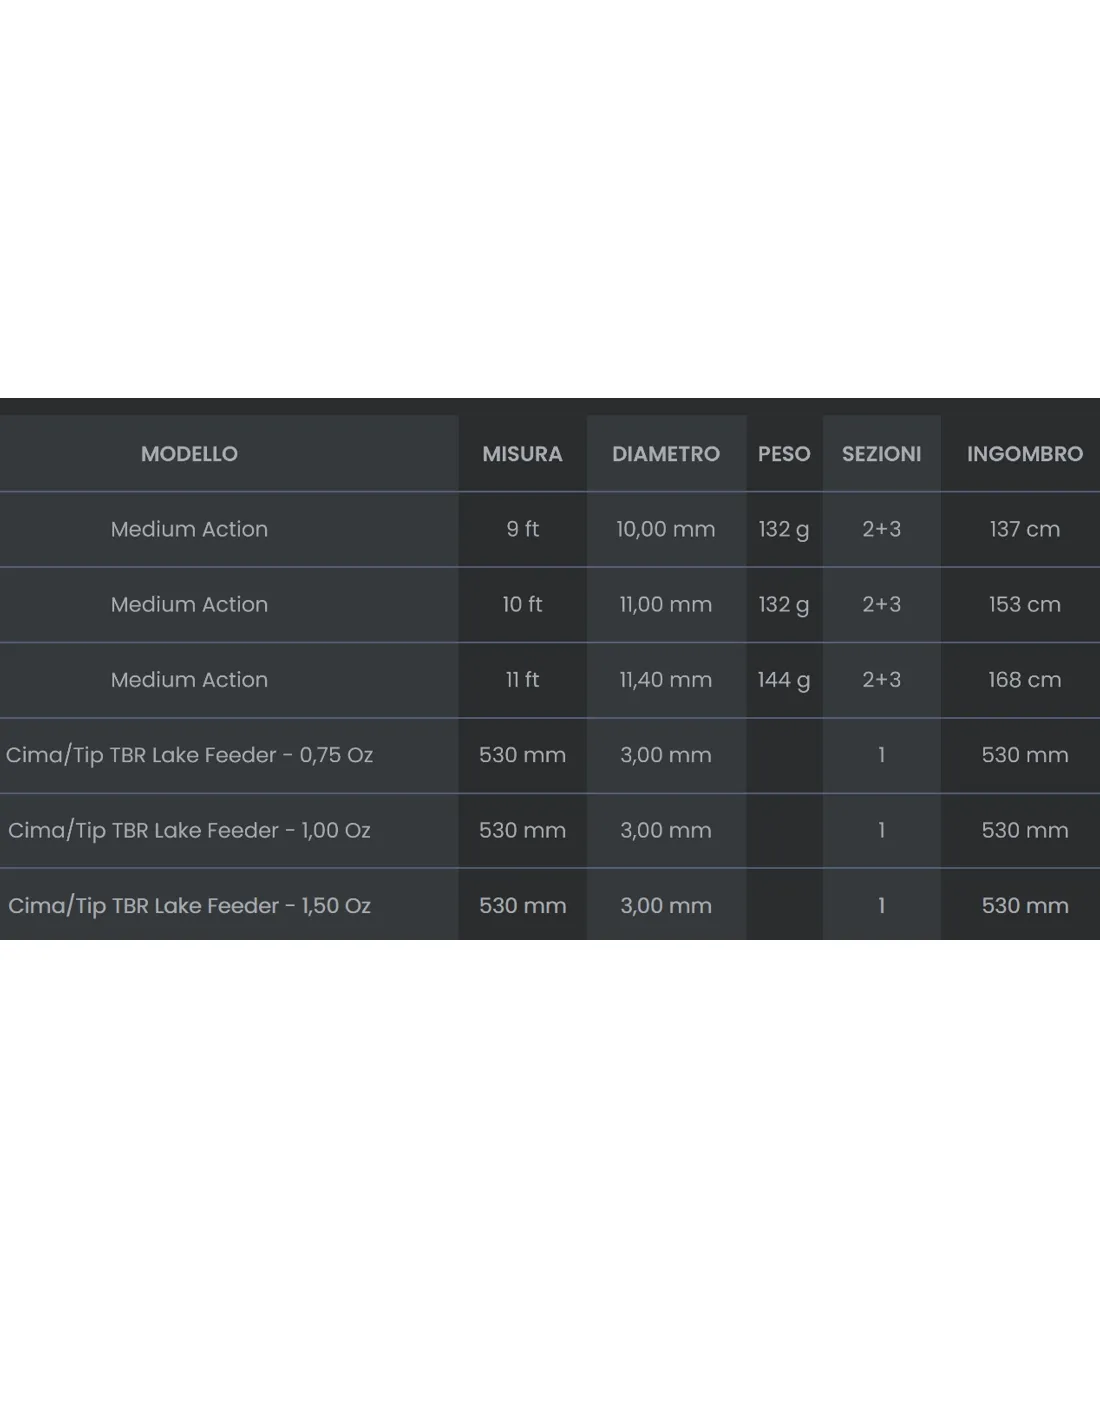Click the DIAMETRO column header
The height and width of the screenshot is (1422, 1100).
666,454
